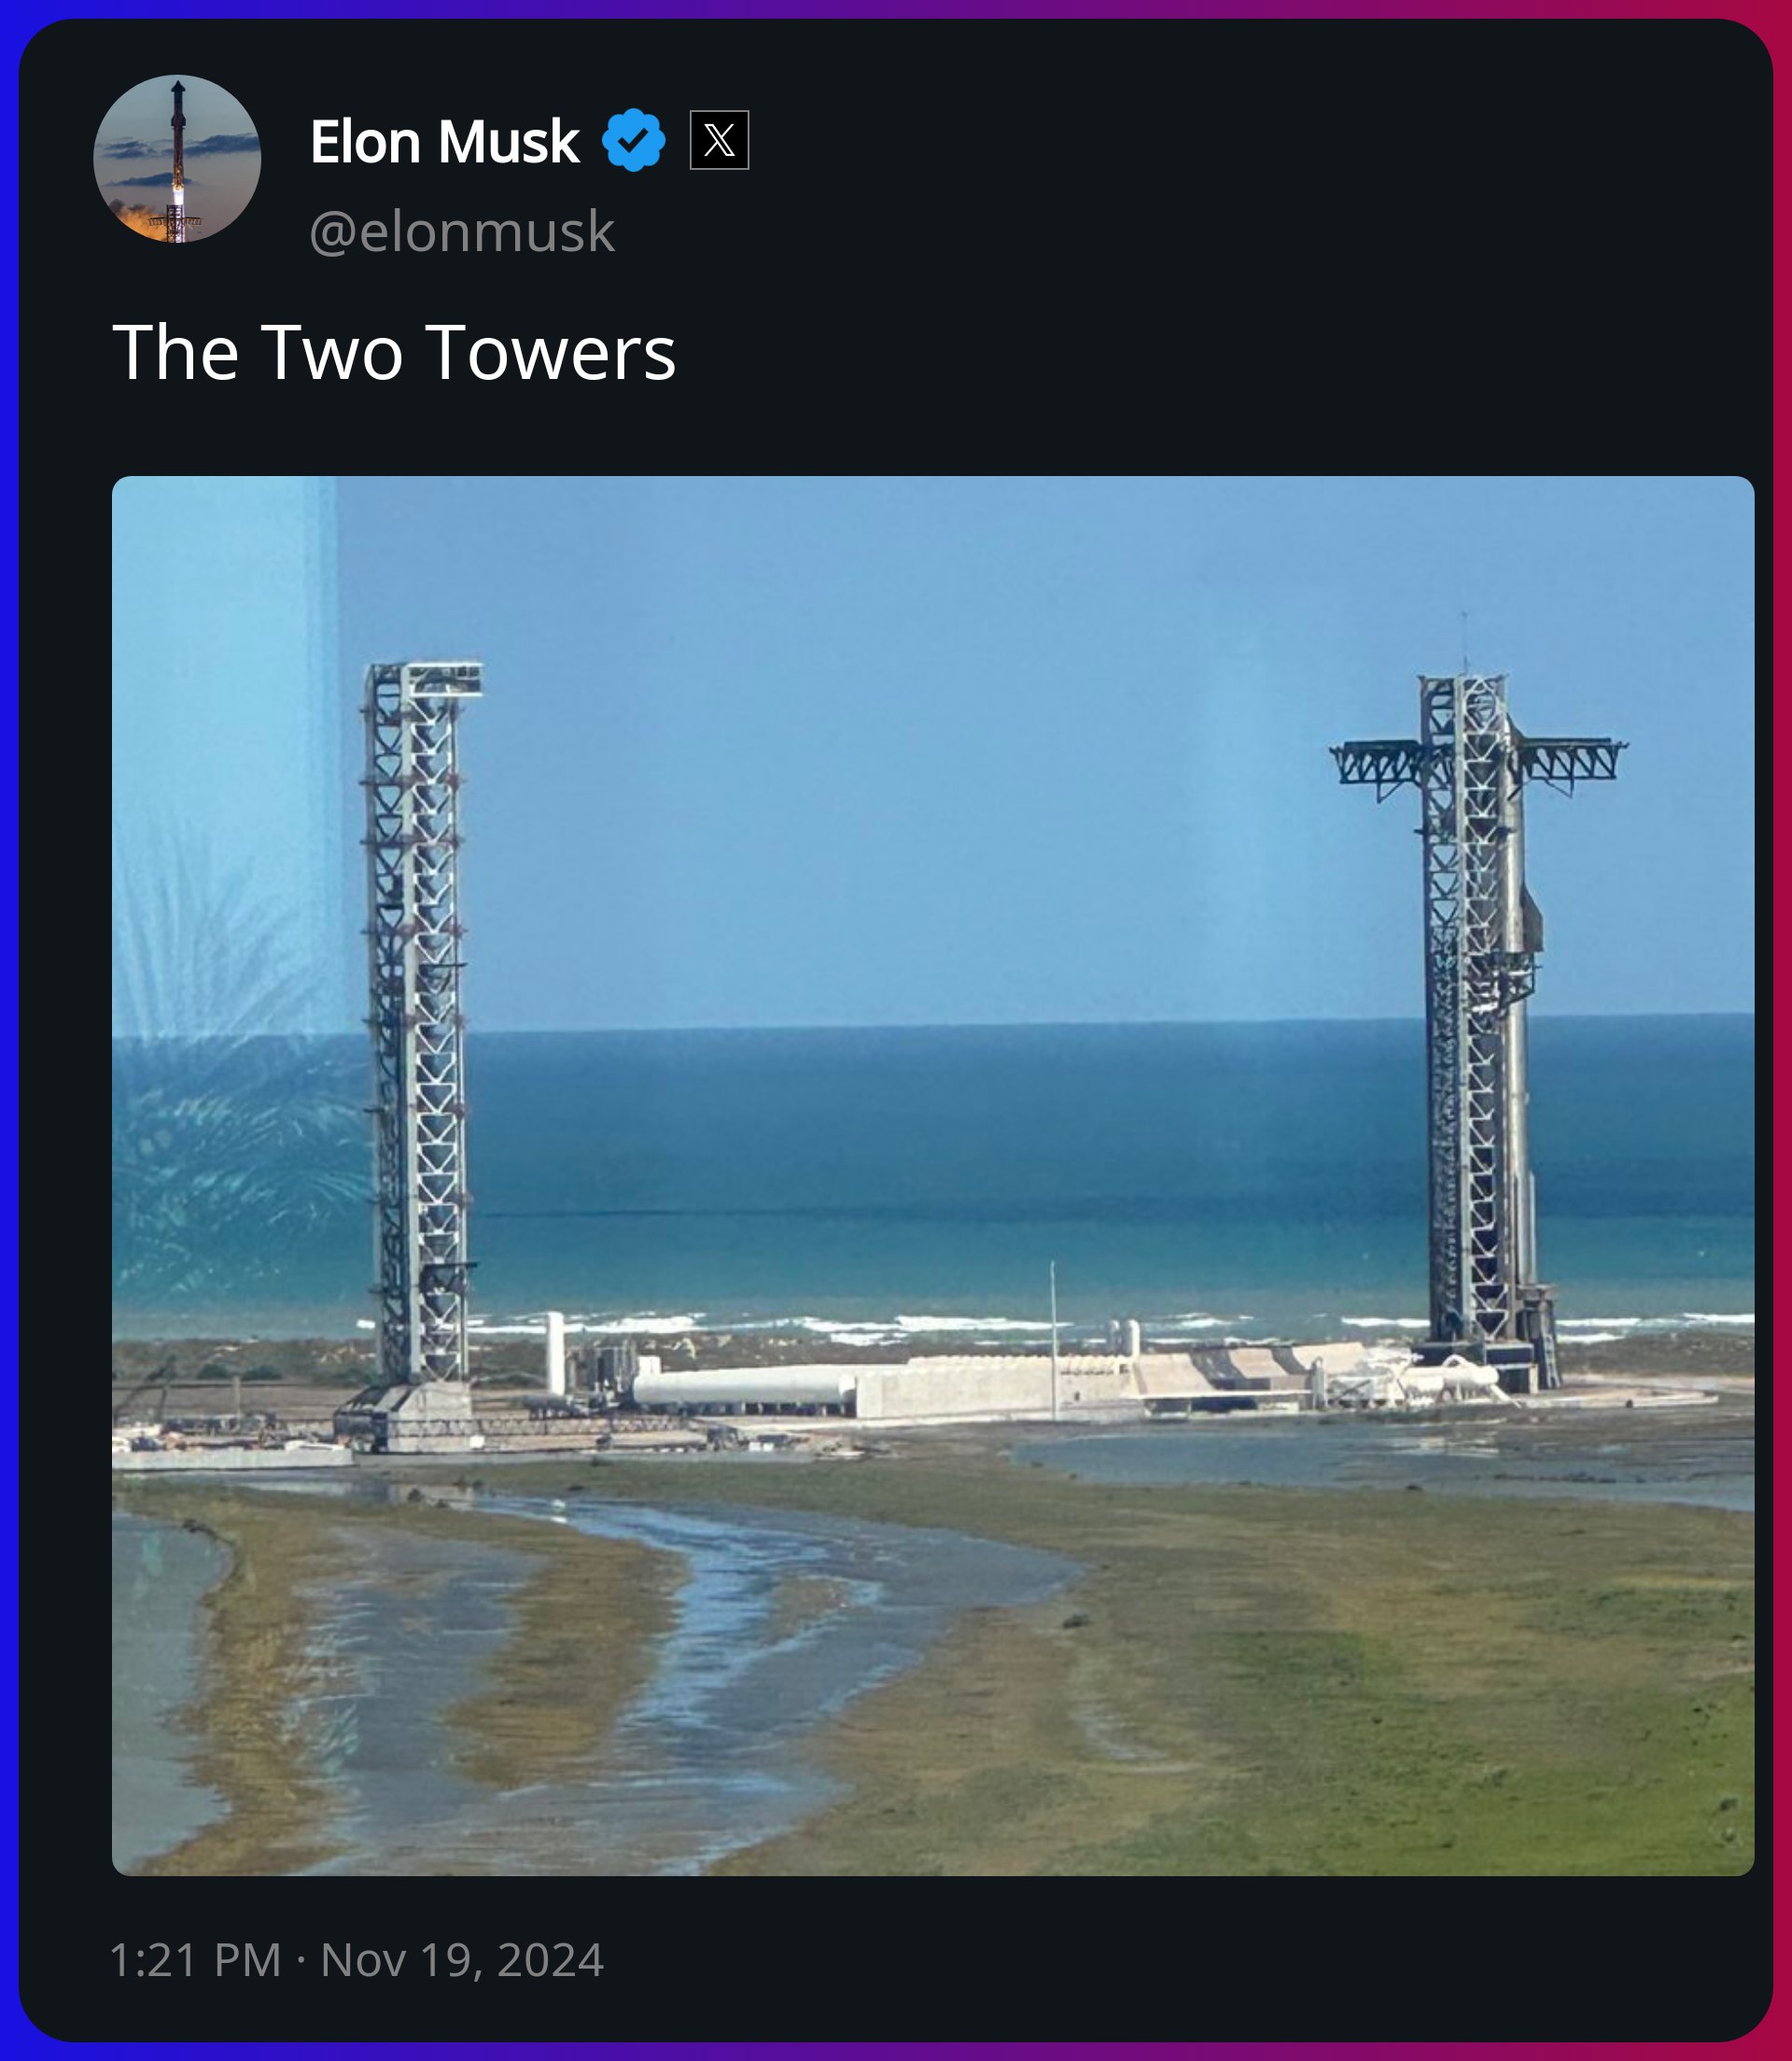Click the thin pole between the towers
Screen dimensions: 1792x2061
[1053, 1340]
